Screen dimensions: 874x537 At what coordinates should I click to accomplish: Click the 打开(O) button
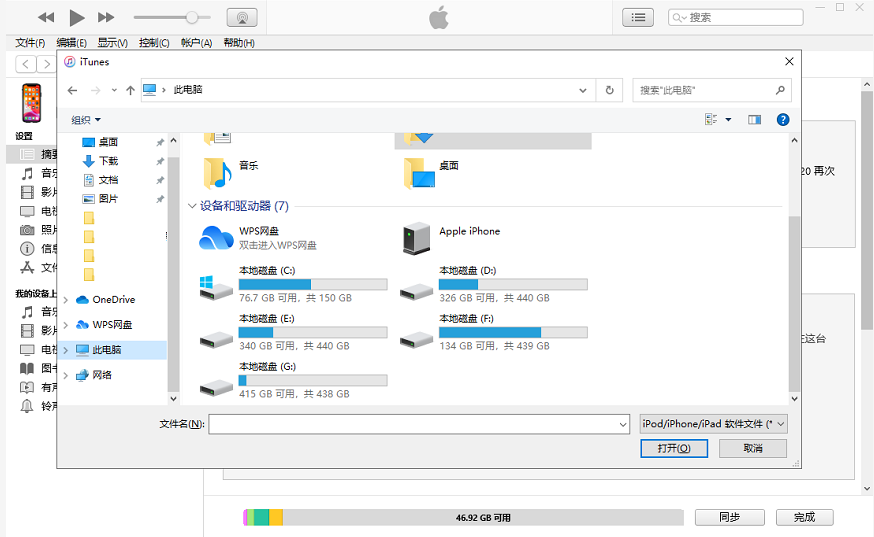coord(674,449)
